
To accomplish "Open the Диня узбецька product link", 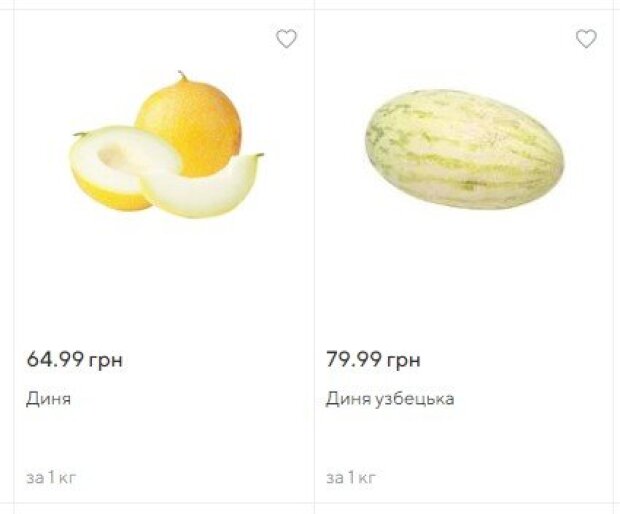I will [390, 399].
